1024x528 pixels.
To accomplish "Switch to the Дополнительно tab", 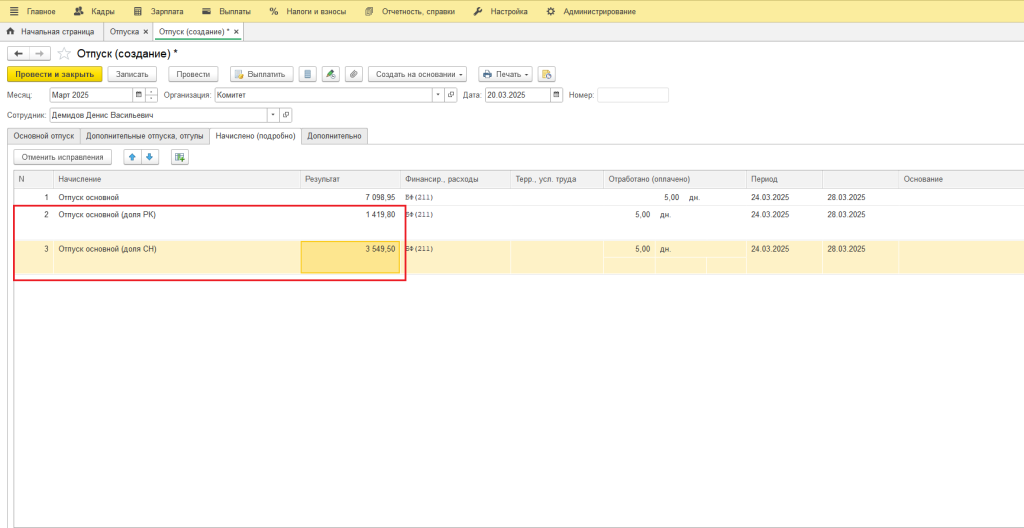I will tap(334, 136).
